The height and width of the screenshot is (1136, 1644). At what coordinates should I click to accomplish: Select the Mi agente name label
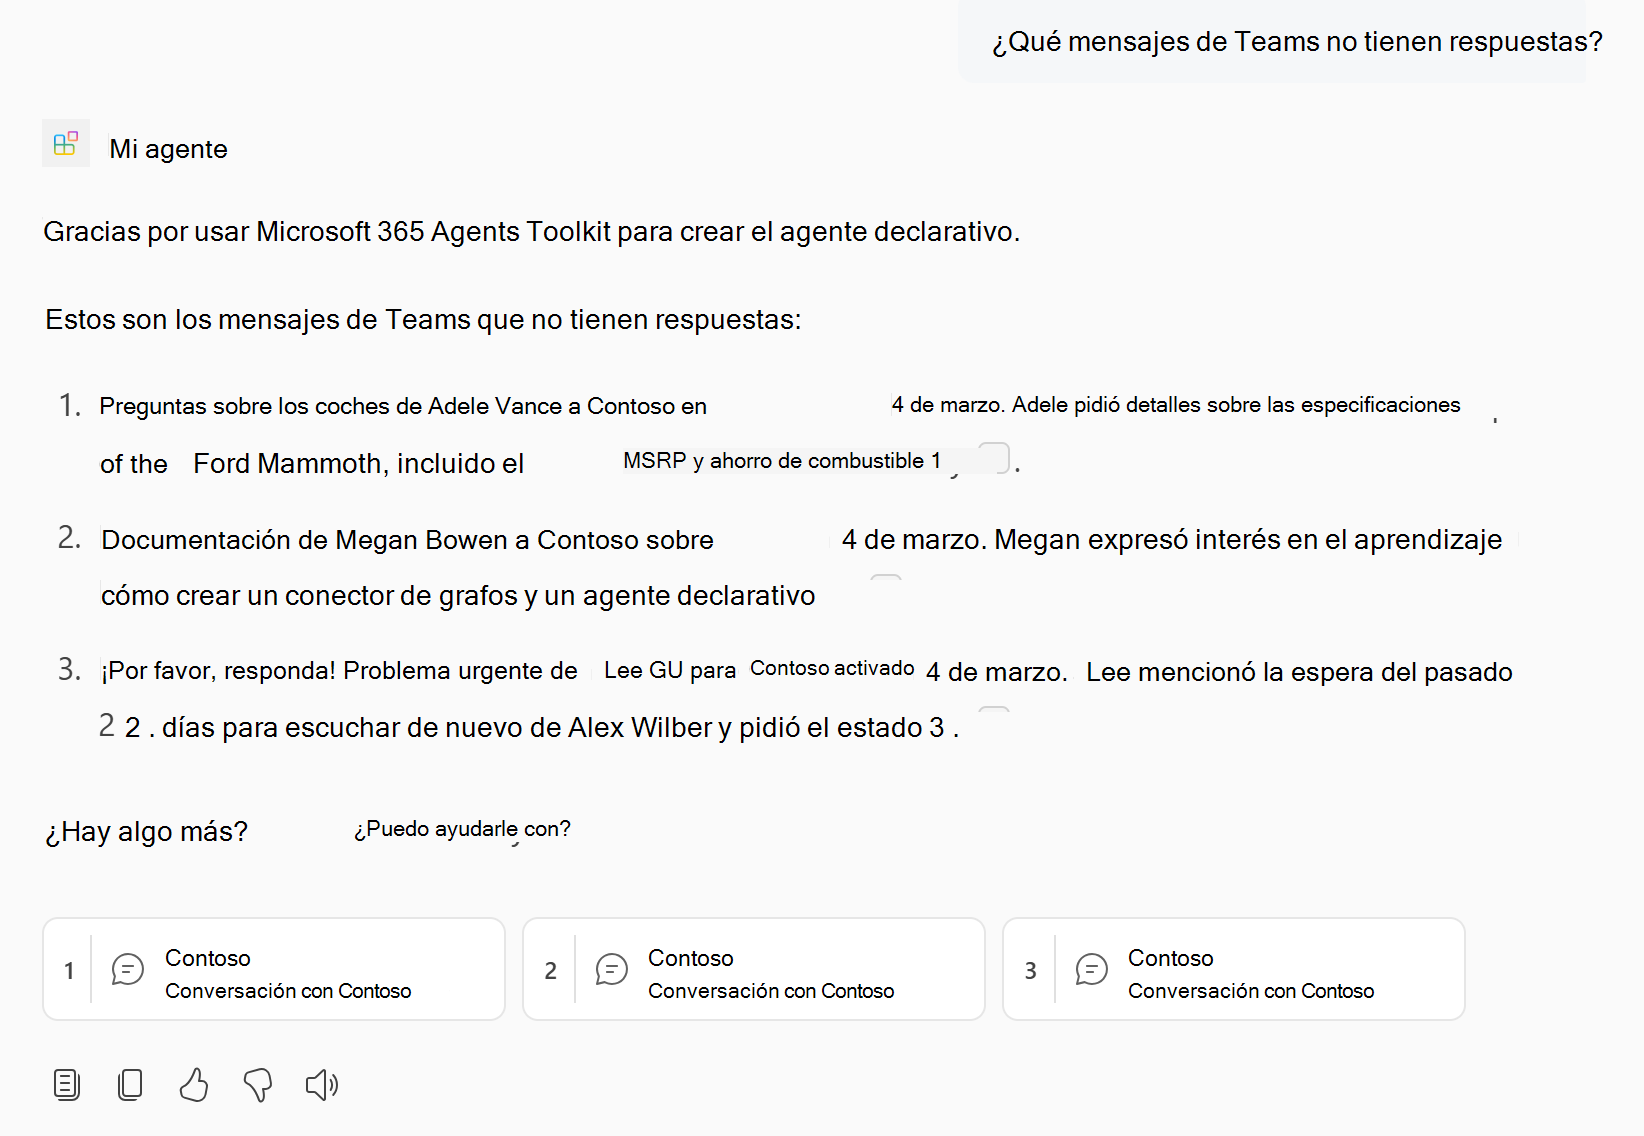pos(168,148)
